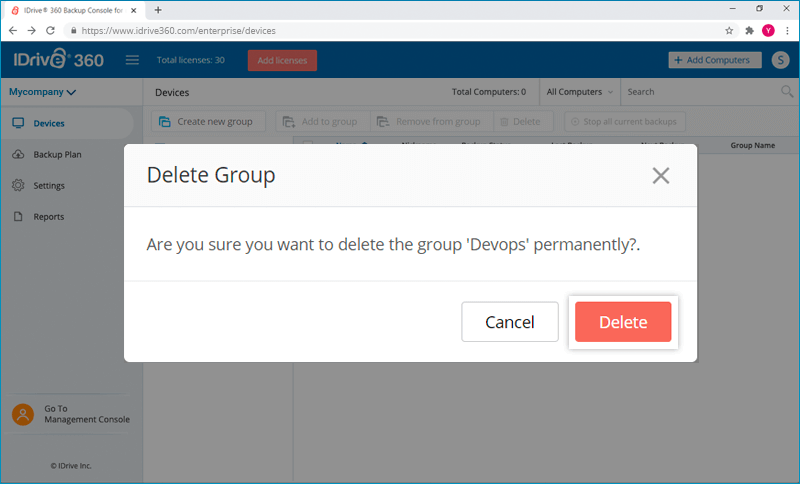
Task: Click Add Computers button
Action: coord(715,60)
